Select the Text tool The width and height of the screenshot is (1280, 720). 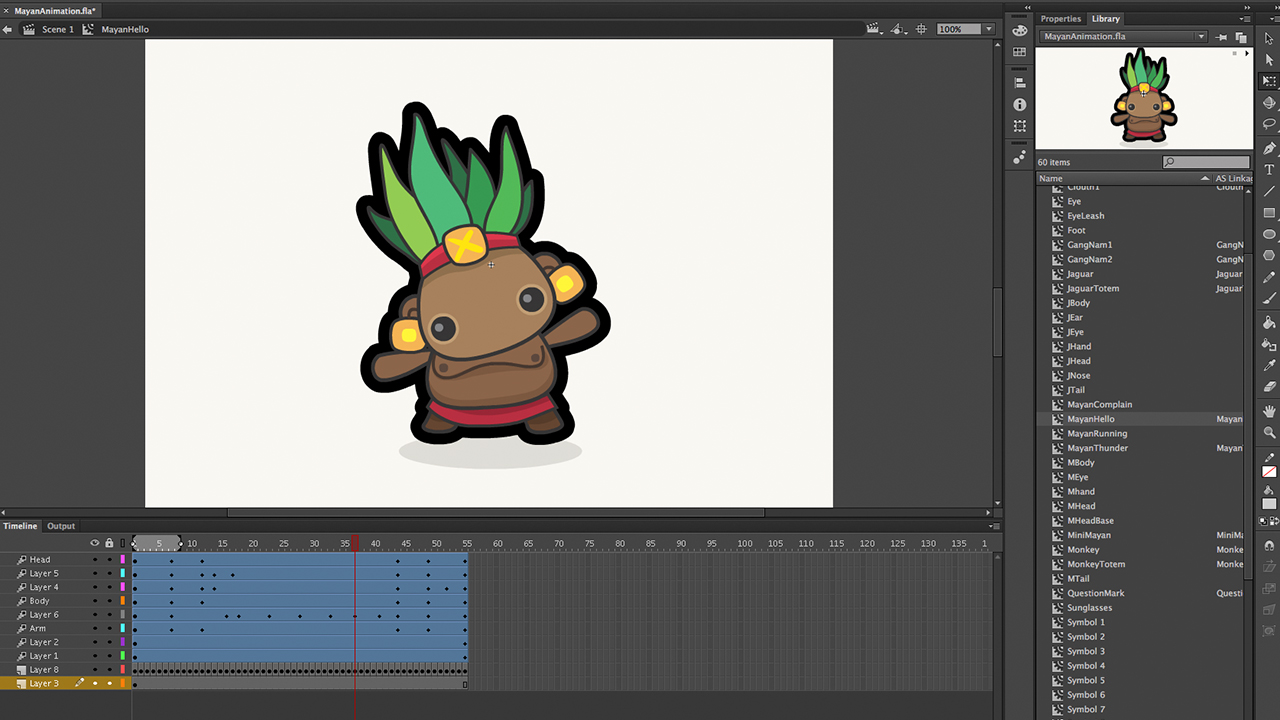[x=1269, y=170]
